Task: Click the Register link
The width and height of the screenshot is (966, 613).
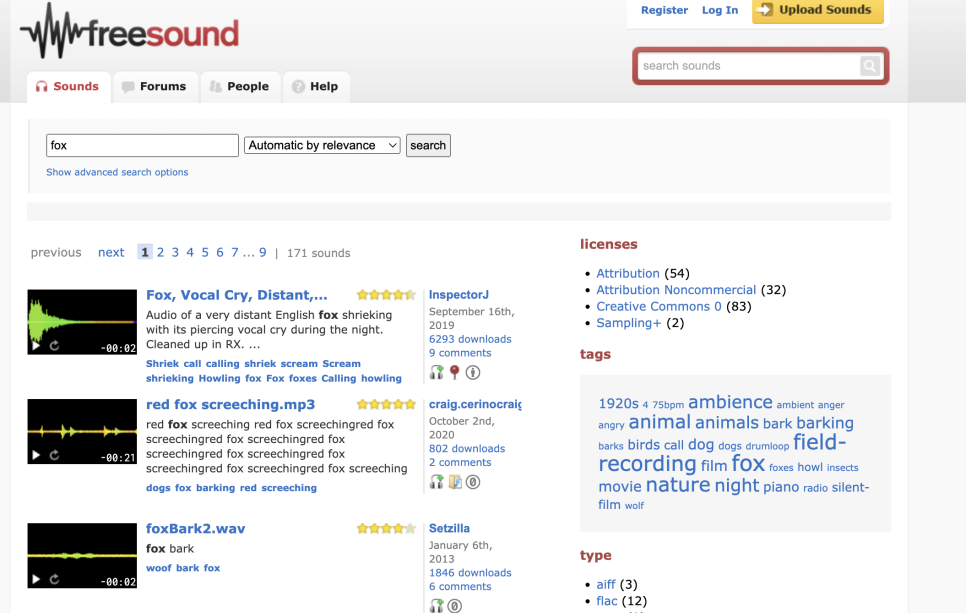Action: tap(664, 10)
